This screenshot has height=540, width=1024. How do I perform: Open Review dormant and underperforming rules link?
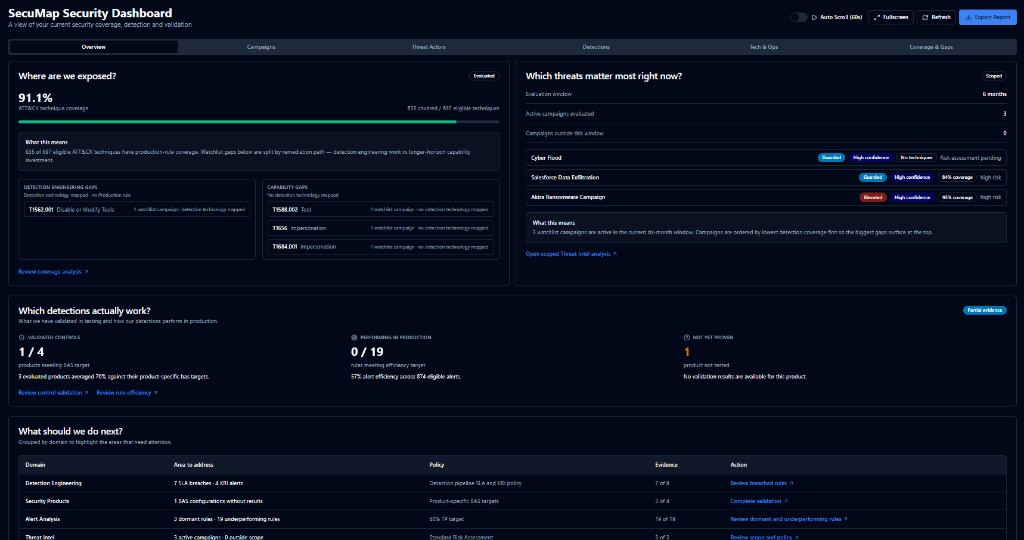point(789,519)
